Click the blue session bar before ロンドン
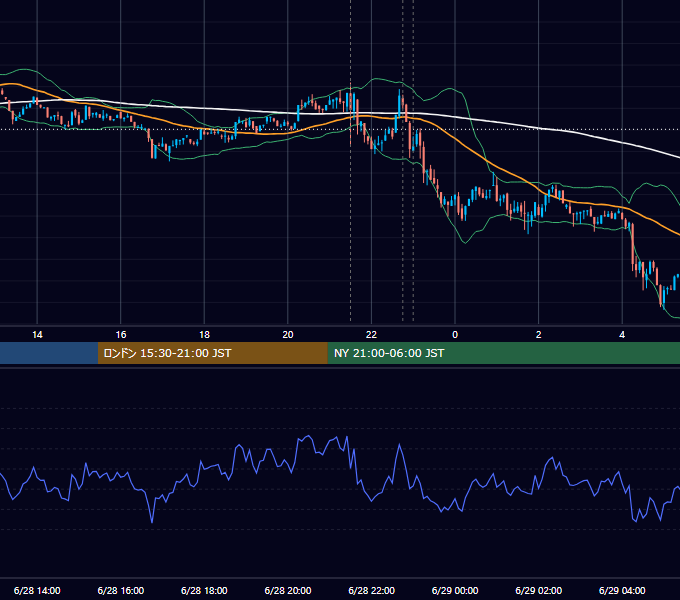680x600 pixels. point(49,353)
